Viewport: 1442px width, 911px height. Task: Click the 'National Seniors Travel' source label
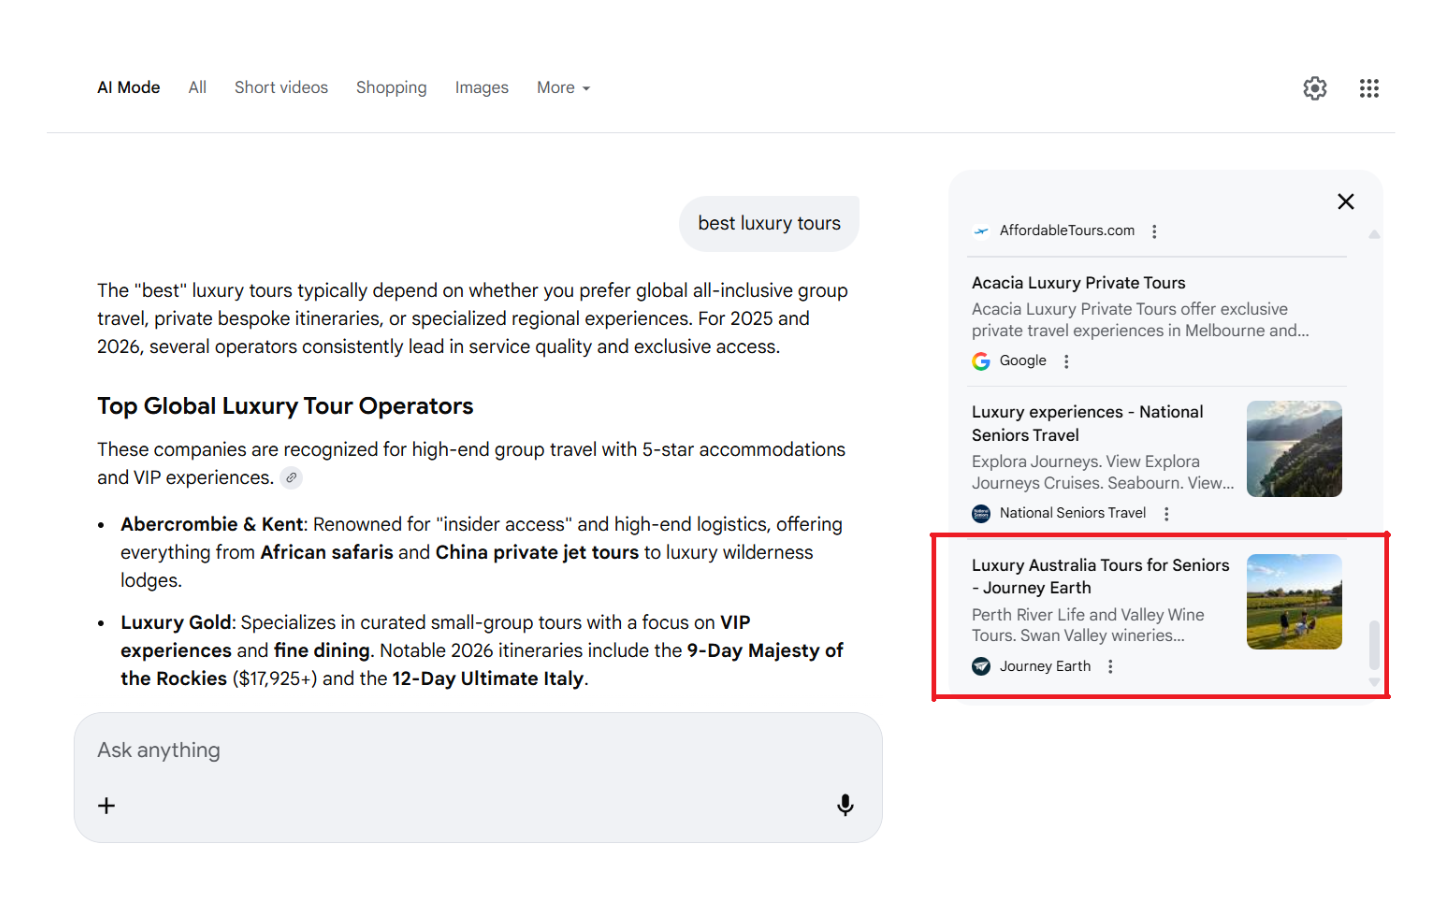tap(1073, 513)
